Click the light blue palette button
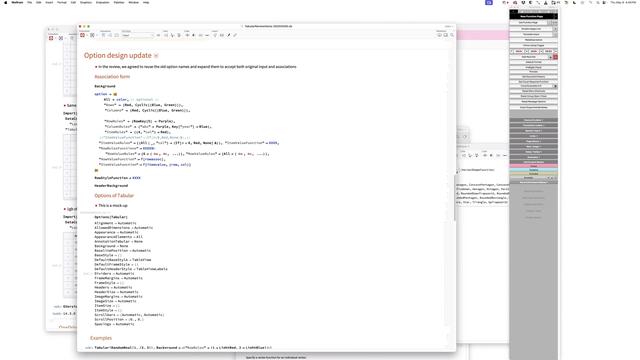640x360 pixels. pos(533,170)
